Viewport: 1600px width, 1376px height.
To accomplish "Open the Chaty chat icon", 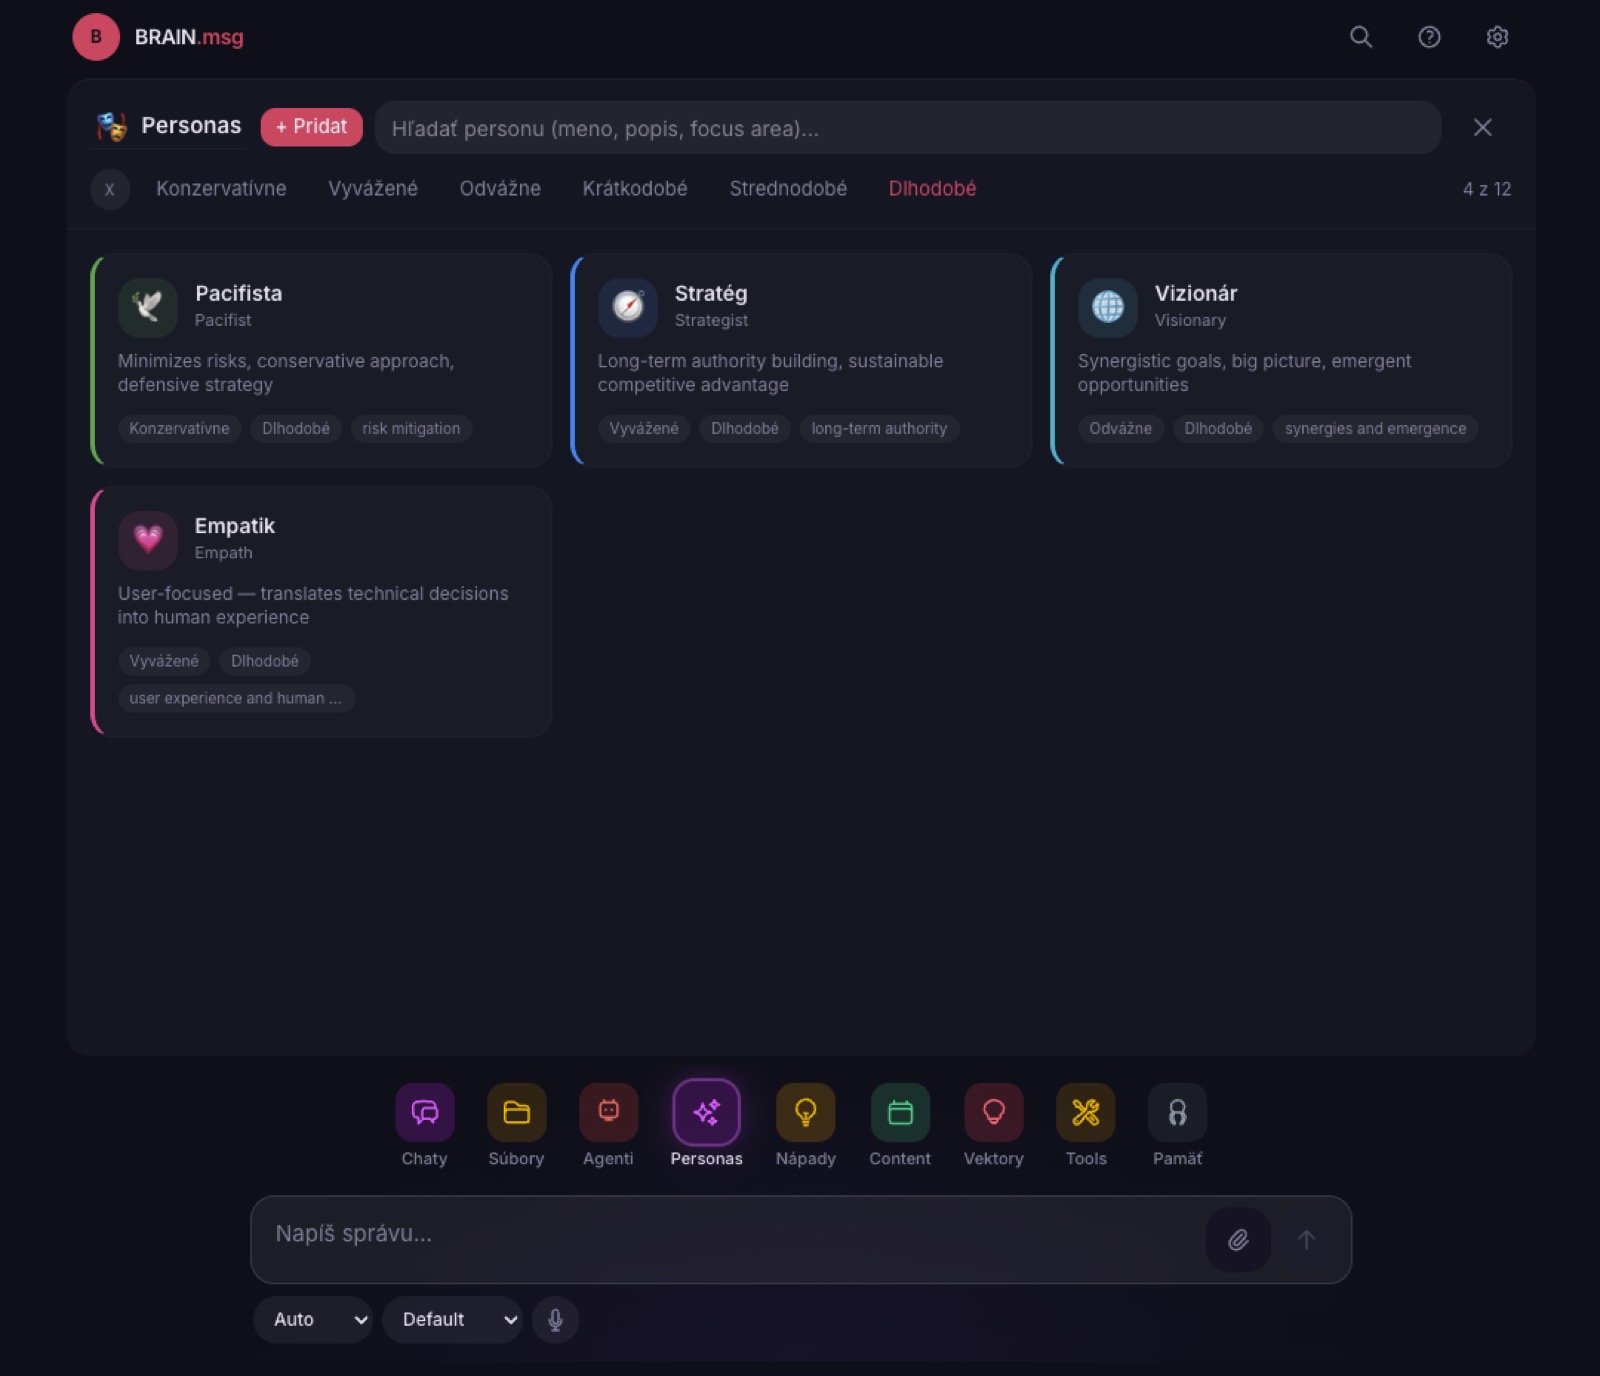I will coord(424,1112).
